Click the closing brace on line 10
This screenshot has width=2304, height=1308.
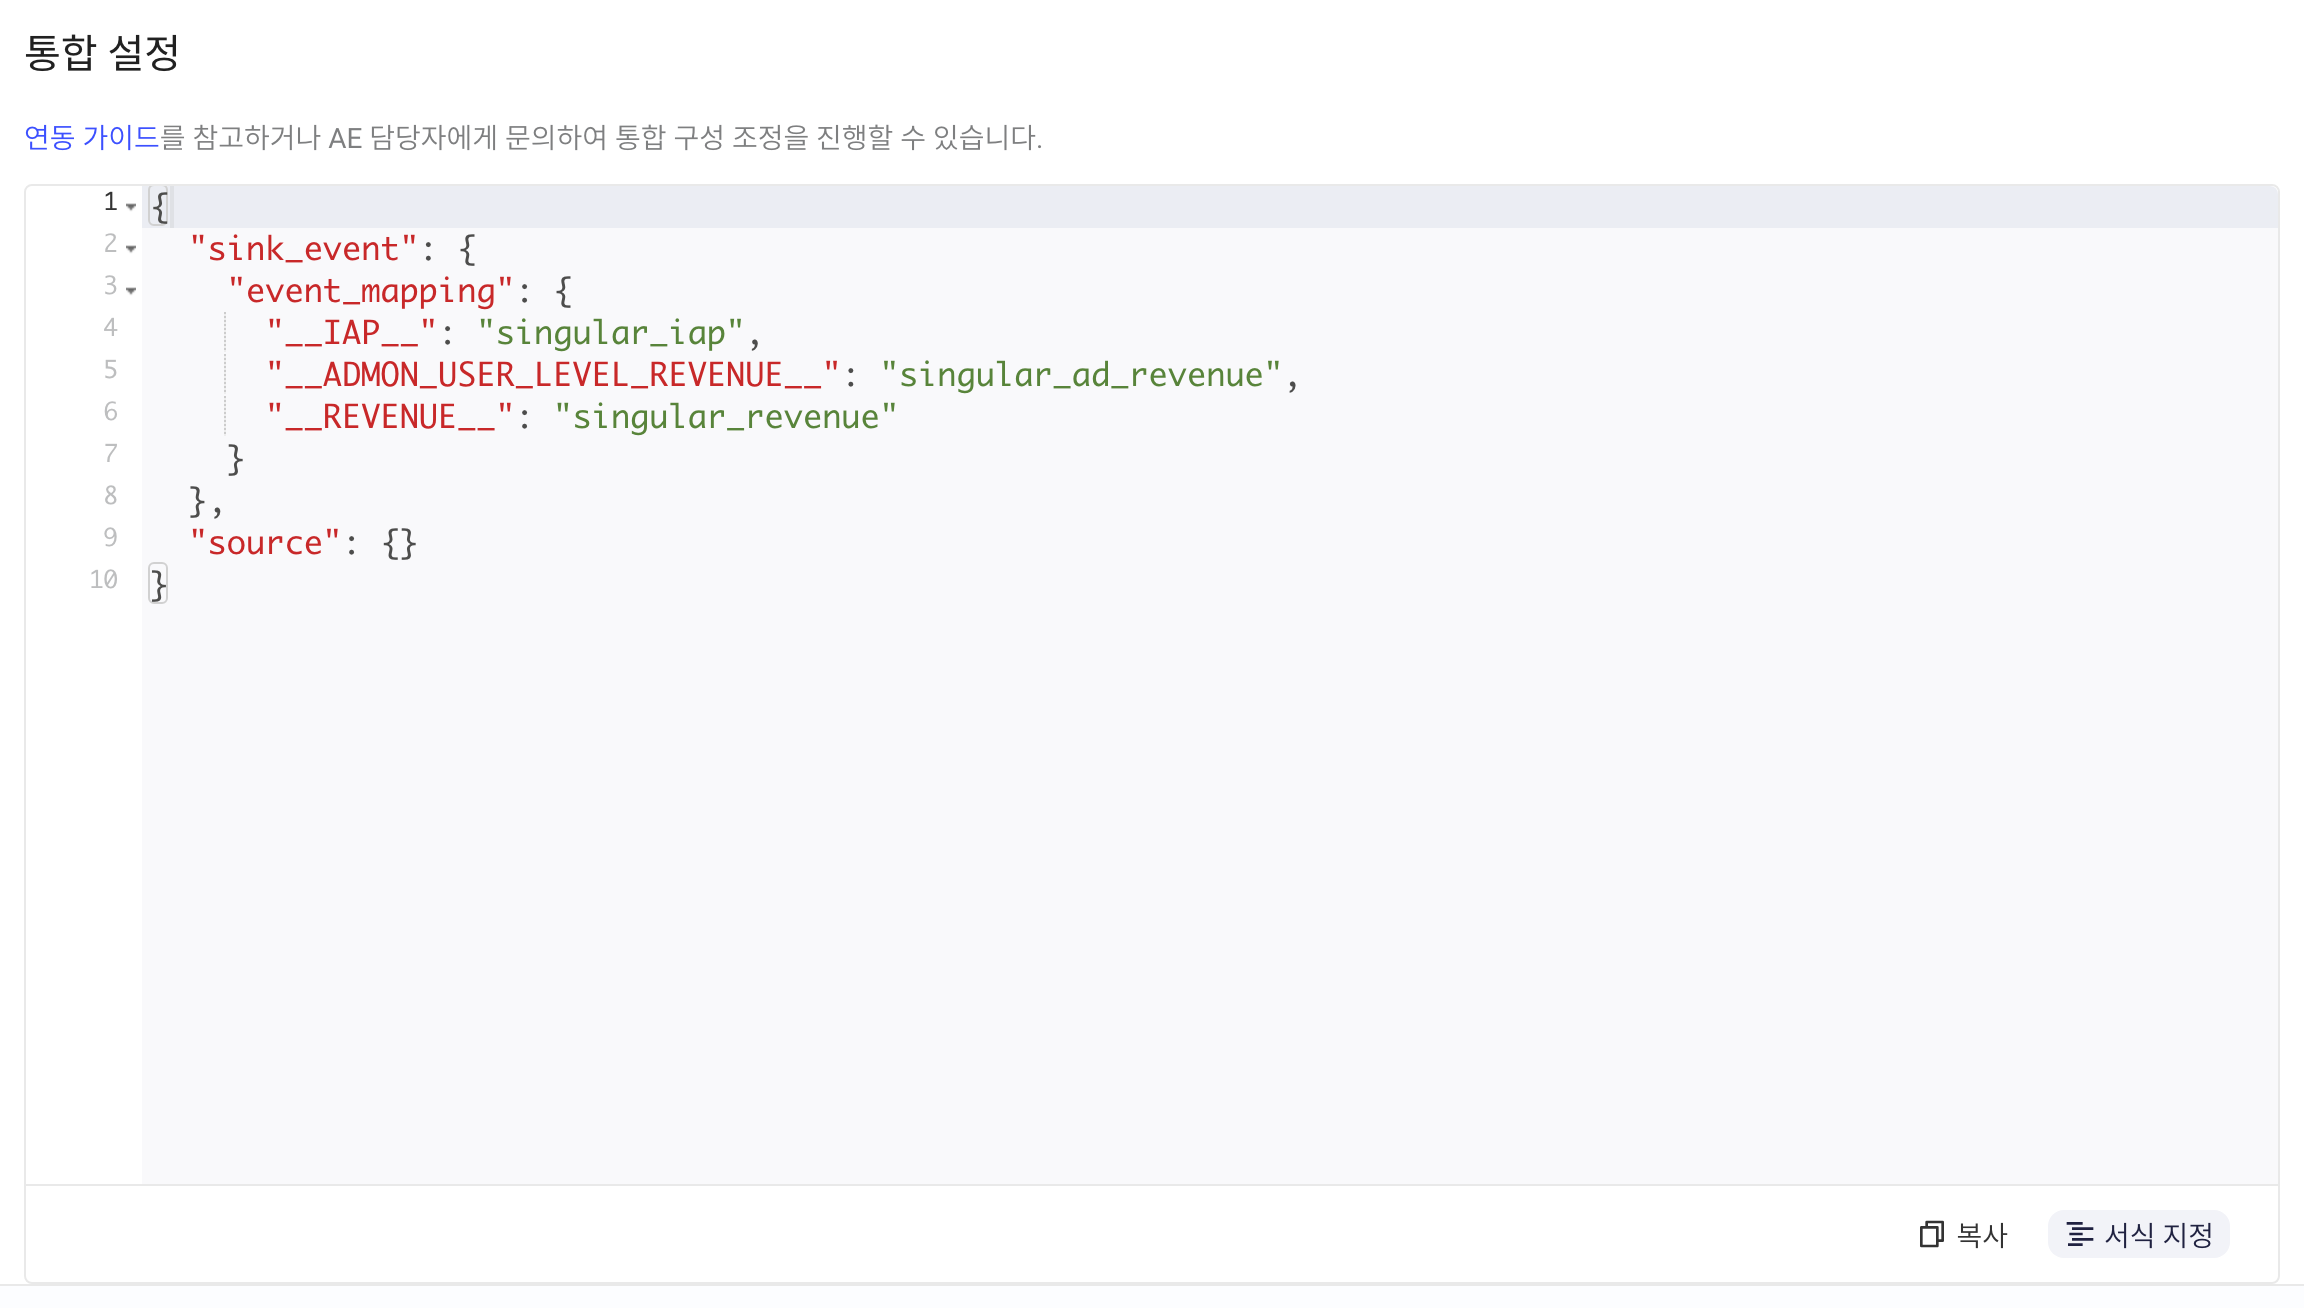point(158,585)
